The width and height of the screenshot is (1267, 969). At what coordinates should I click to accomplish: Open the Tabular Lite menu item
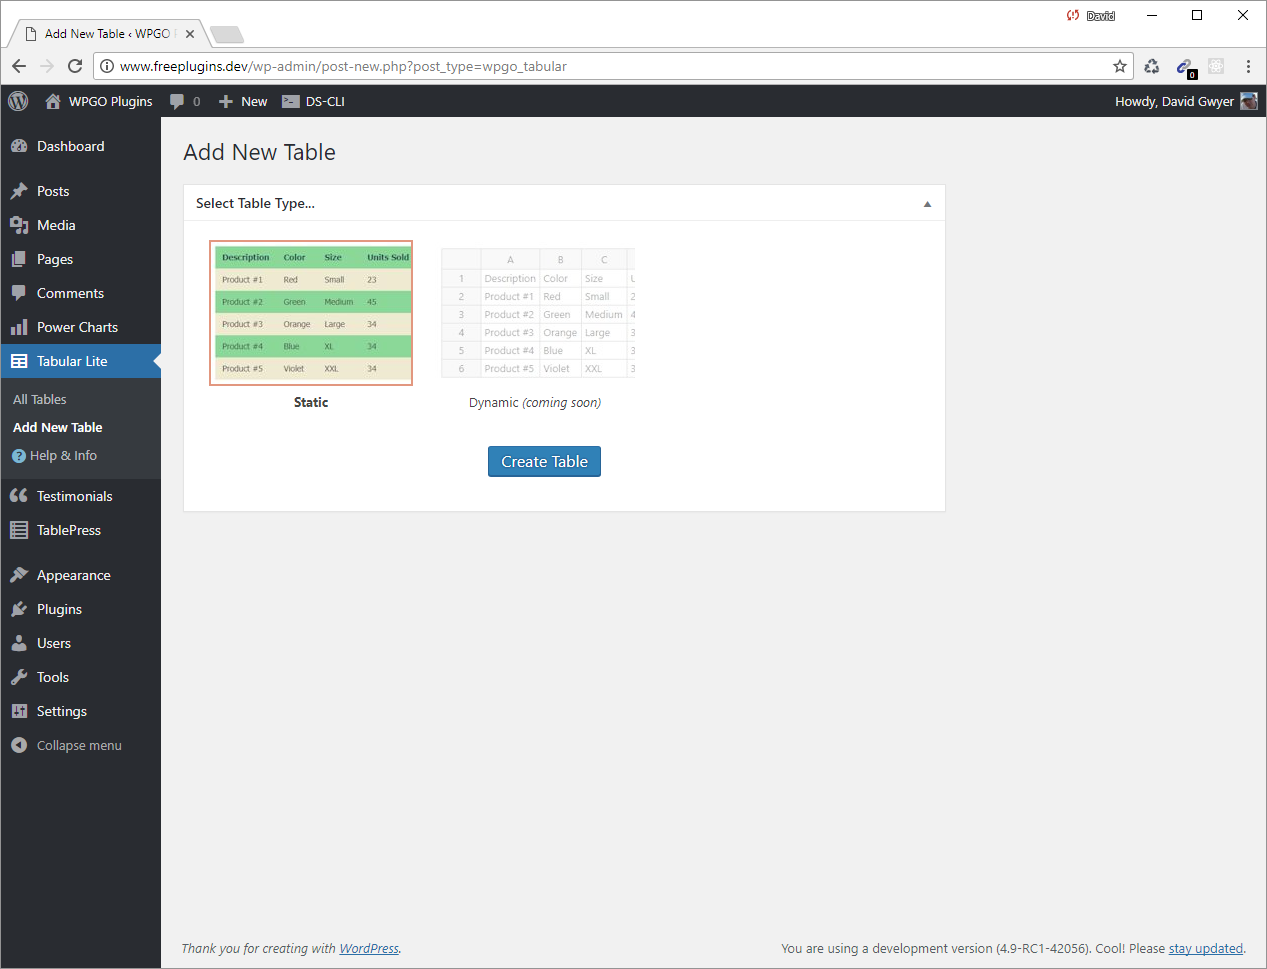(81, 361)
